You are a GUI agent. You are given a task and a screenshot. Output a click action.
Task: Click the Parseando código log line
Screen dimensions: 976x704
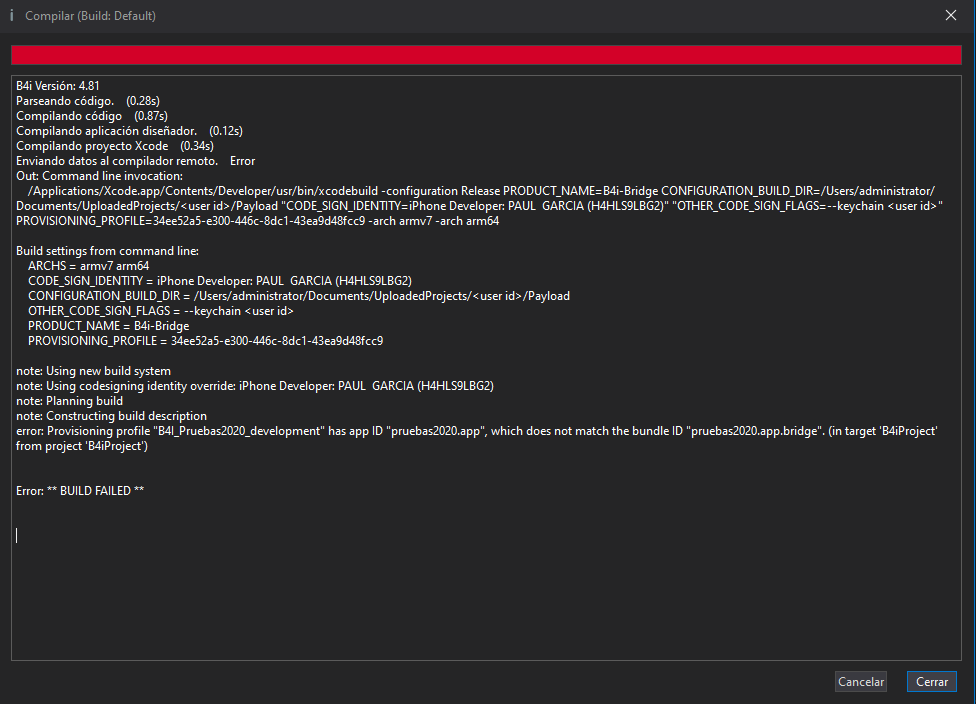click(88, 101)
